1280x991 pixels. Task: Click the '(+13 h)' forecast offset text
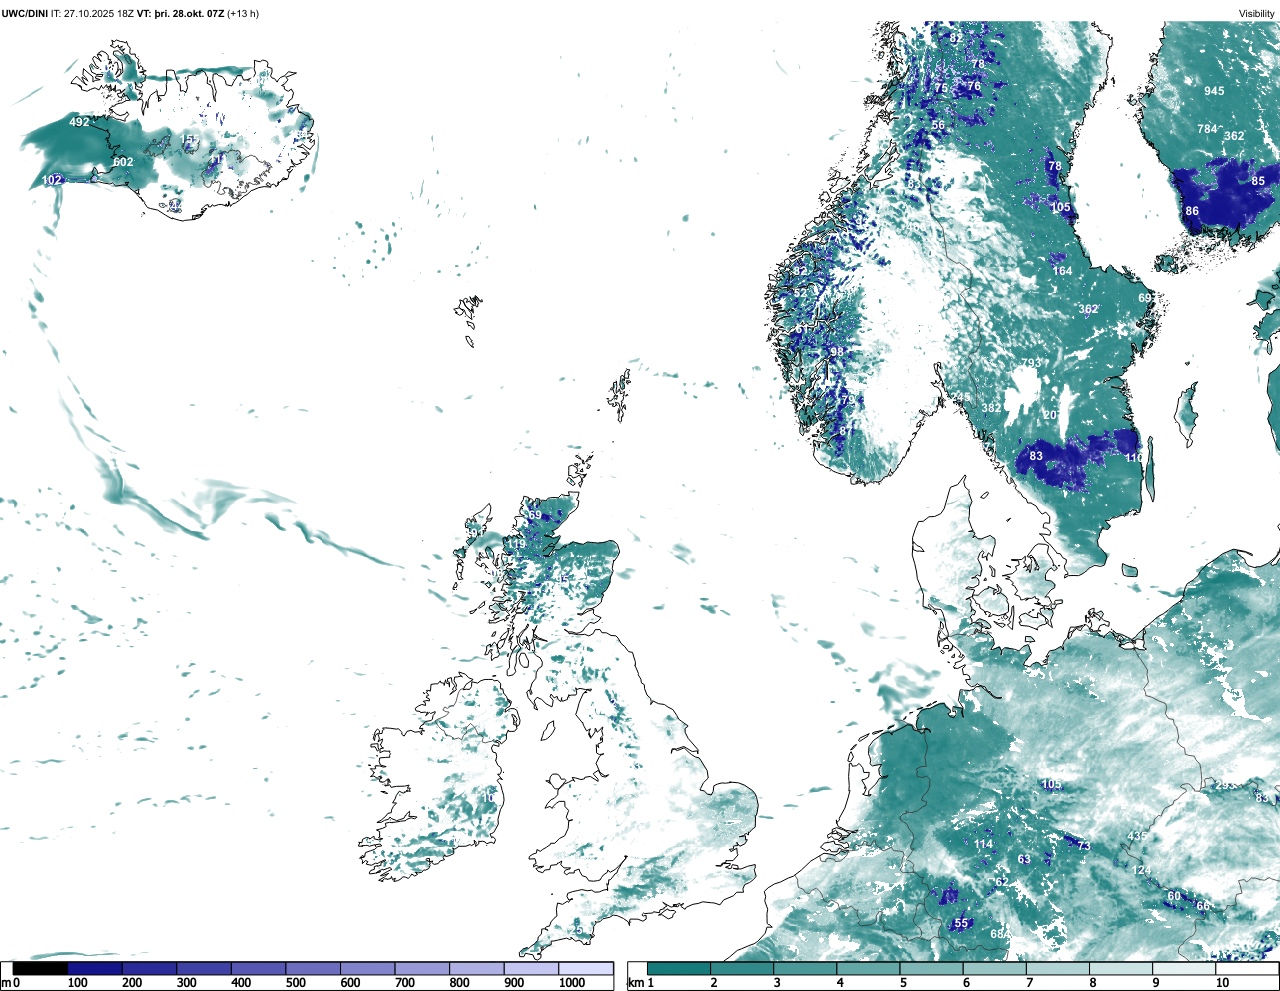tap(243, 14)
